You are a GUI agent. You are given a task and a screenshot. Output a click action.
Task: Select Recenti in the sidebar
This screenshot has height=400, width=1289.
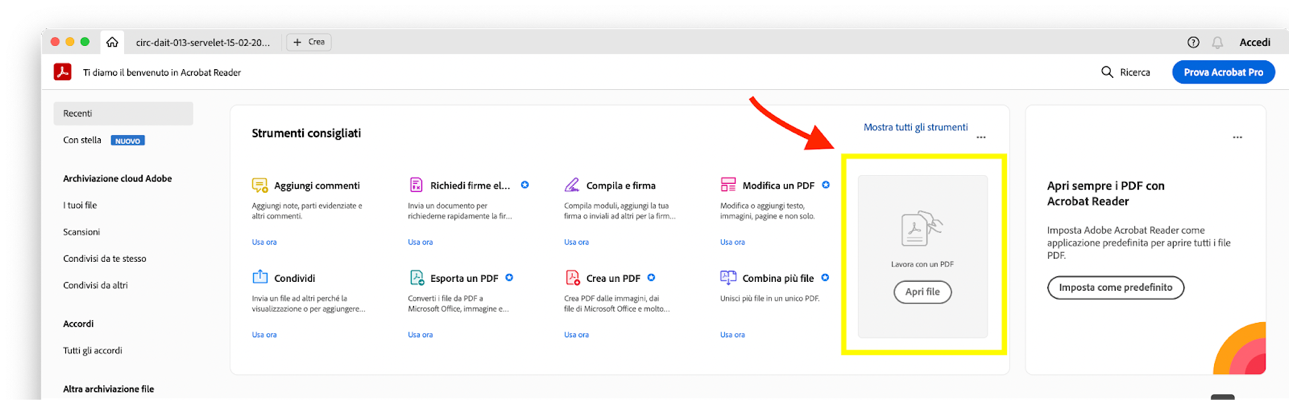point(123,113)
